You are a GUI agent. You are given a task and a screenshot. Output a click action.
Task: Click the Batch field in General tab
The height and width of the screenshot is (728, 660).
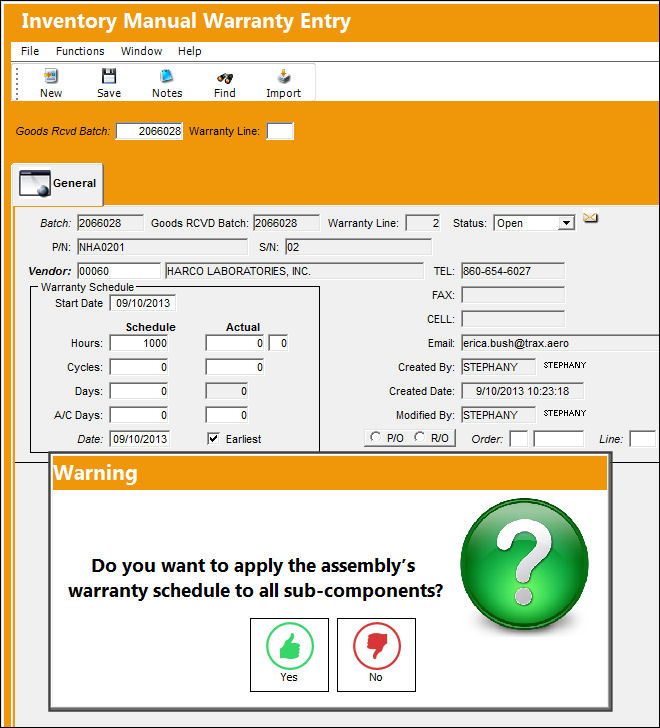point(110,223)
